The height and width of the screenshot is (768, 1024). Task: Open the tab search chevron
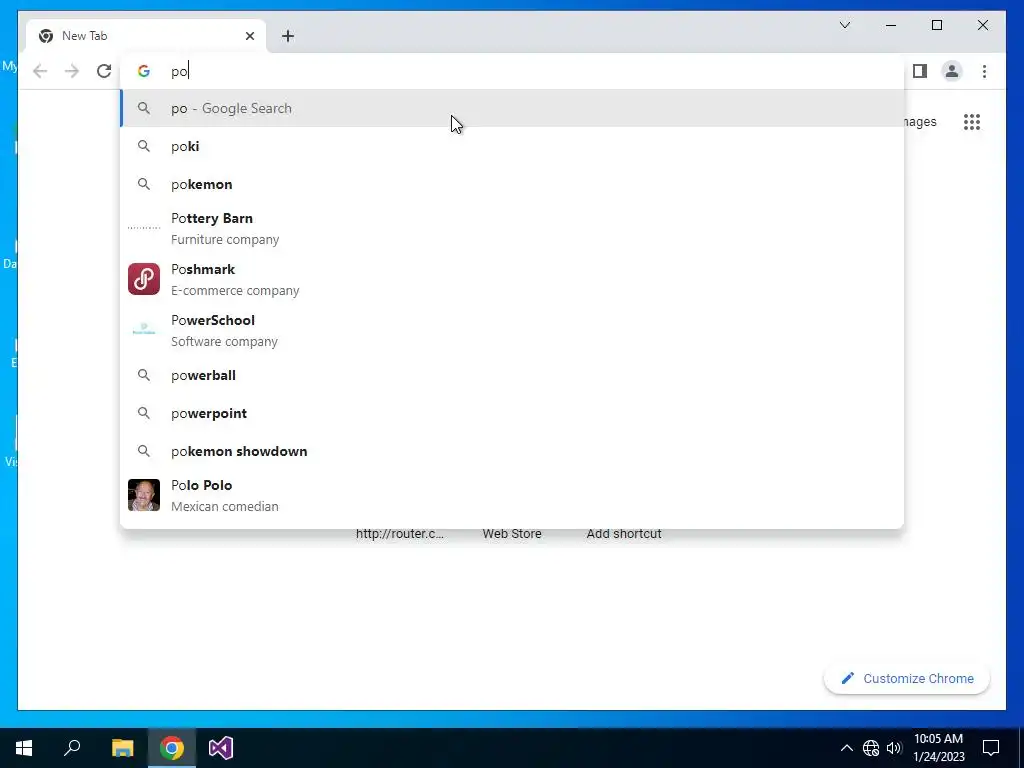844,25
